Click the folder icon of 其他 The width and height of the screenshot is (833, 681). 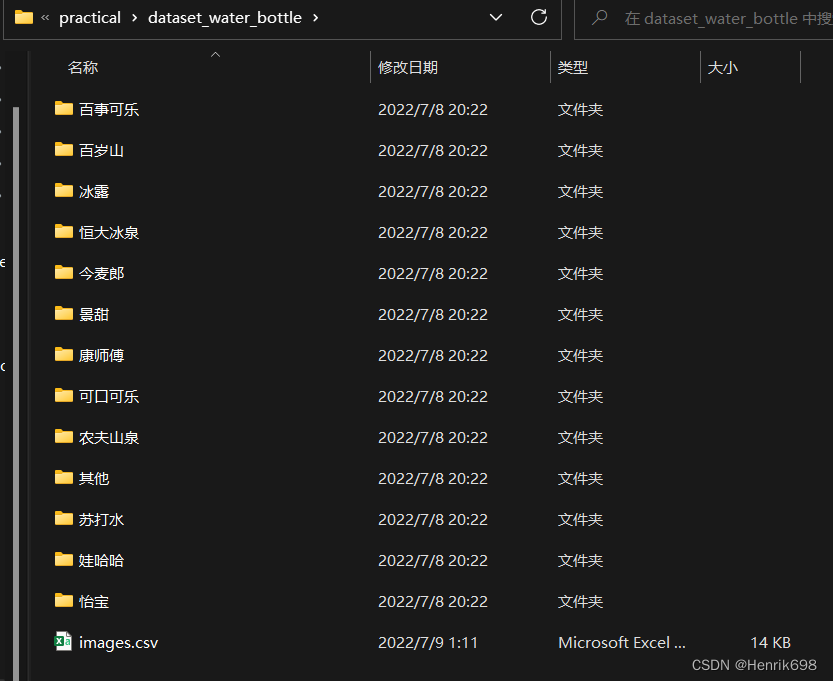coord(64,478)
